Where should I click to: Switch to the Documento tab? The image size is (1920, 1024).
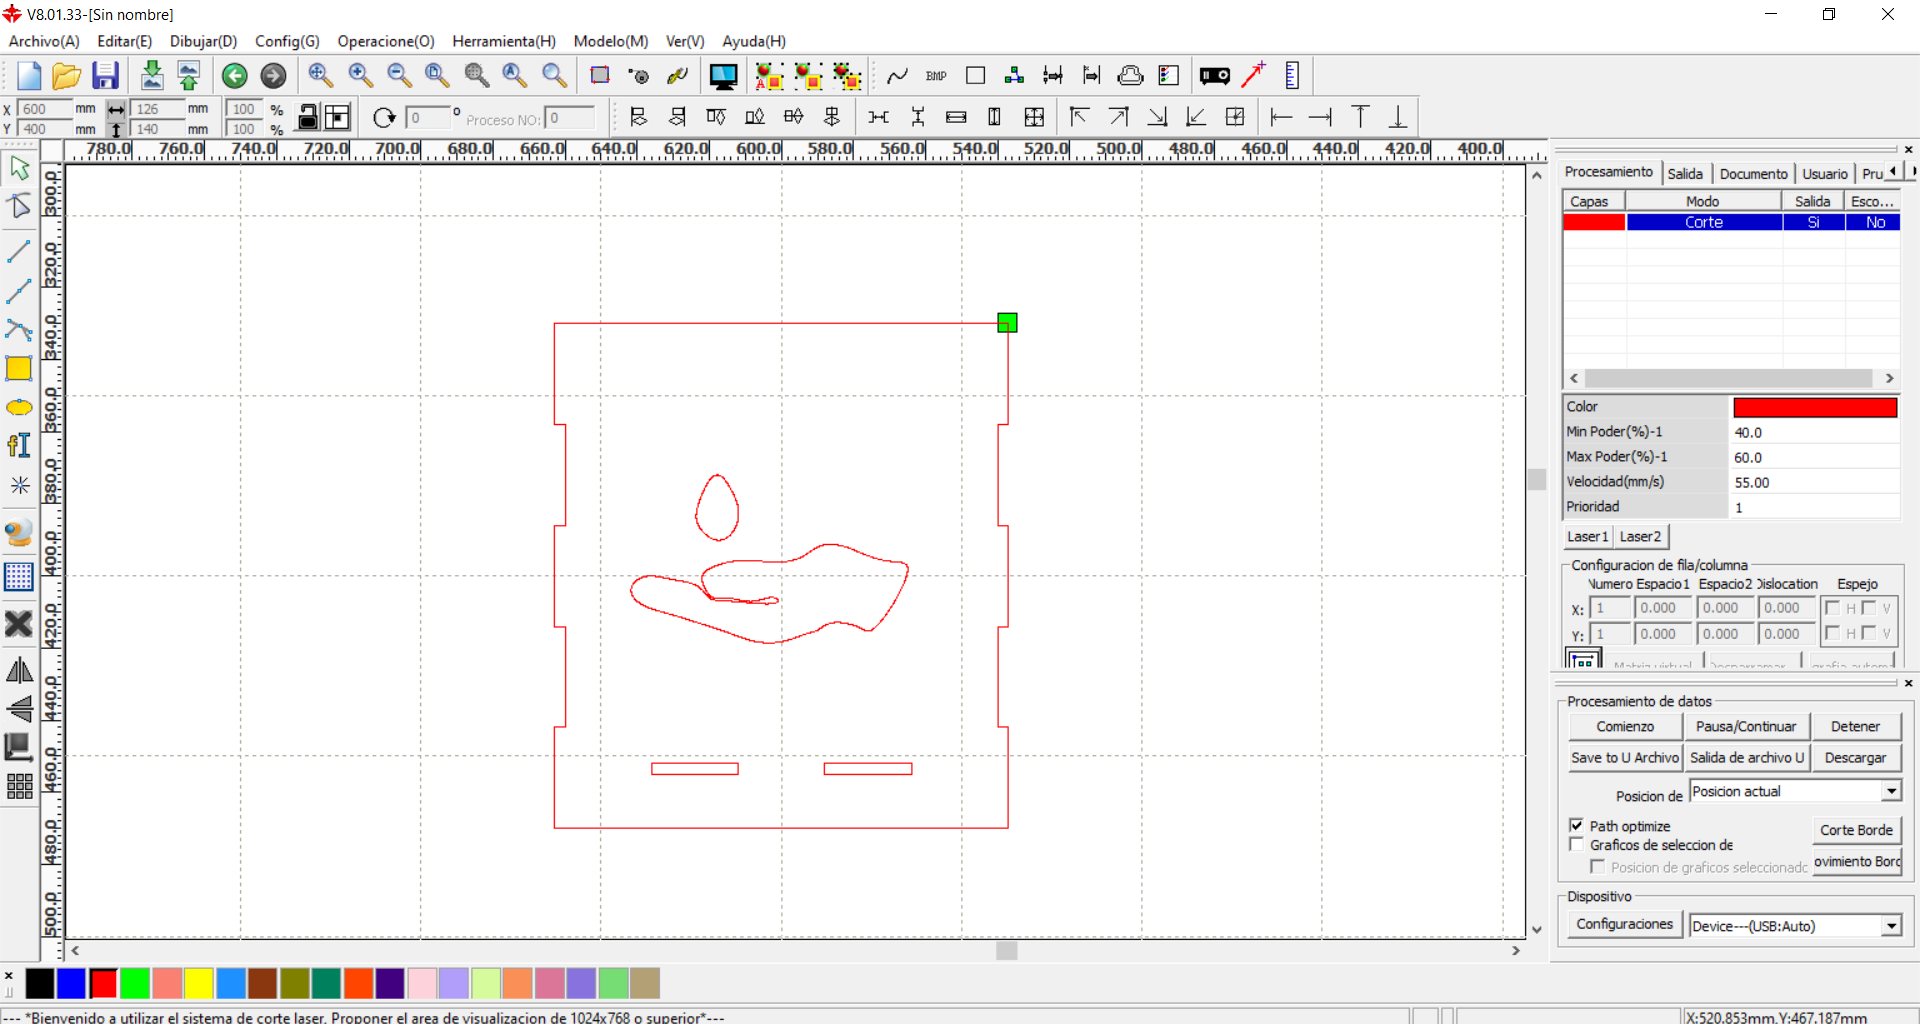click(1753, 174)
